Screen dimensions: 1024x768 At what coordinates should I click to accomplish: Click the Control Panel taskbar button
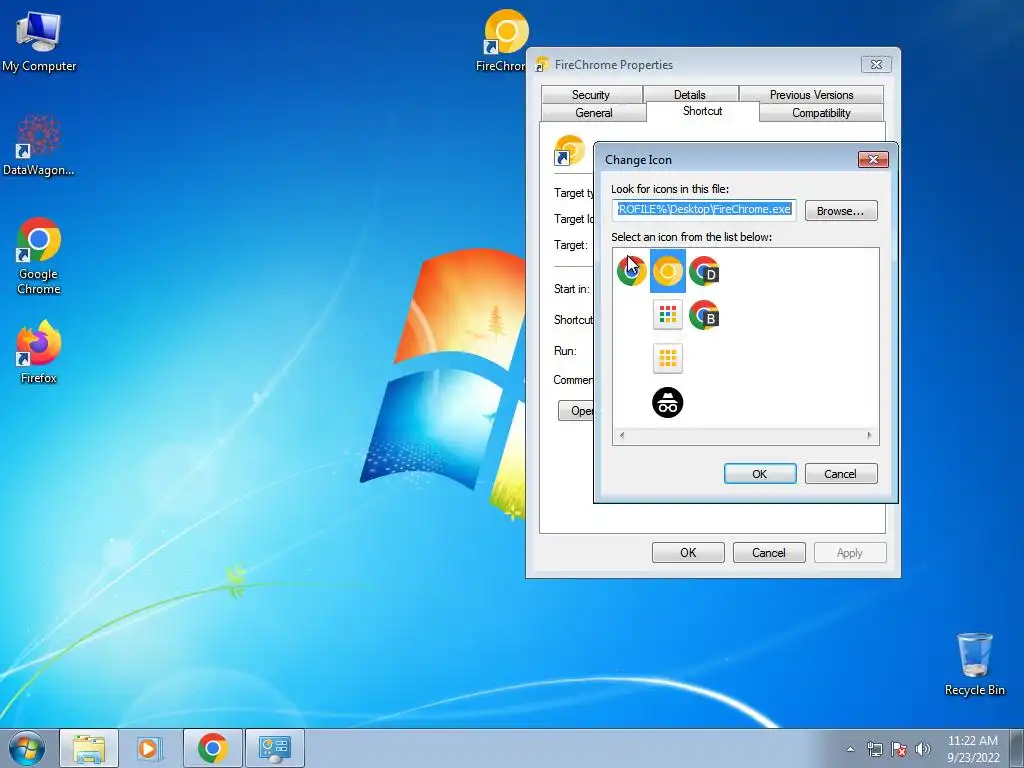[274, 748]
